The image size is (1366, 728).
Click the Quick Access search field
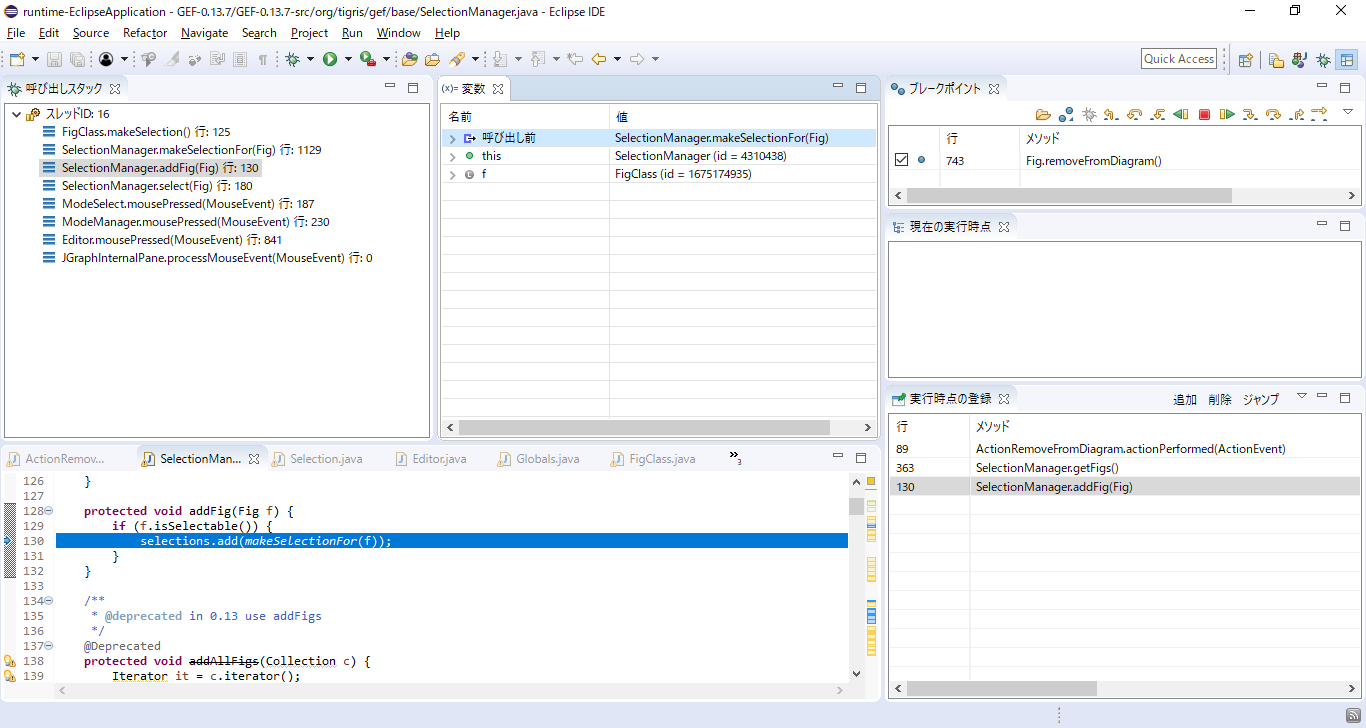(1179, 59)
